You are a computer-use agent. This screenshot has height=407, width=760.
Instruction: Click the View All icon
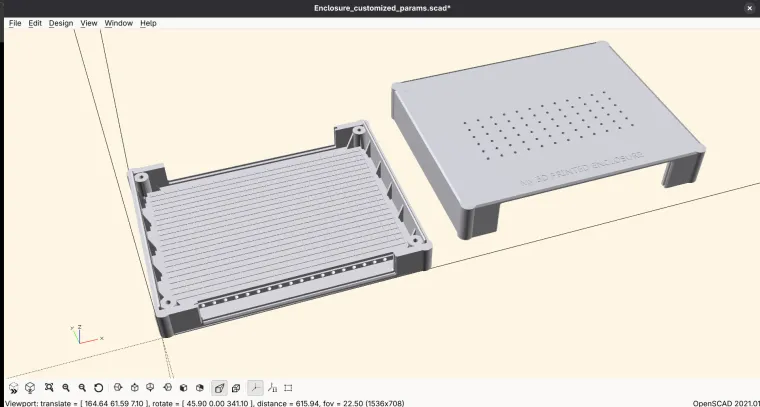click(x=49, y=388)
